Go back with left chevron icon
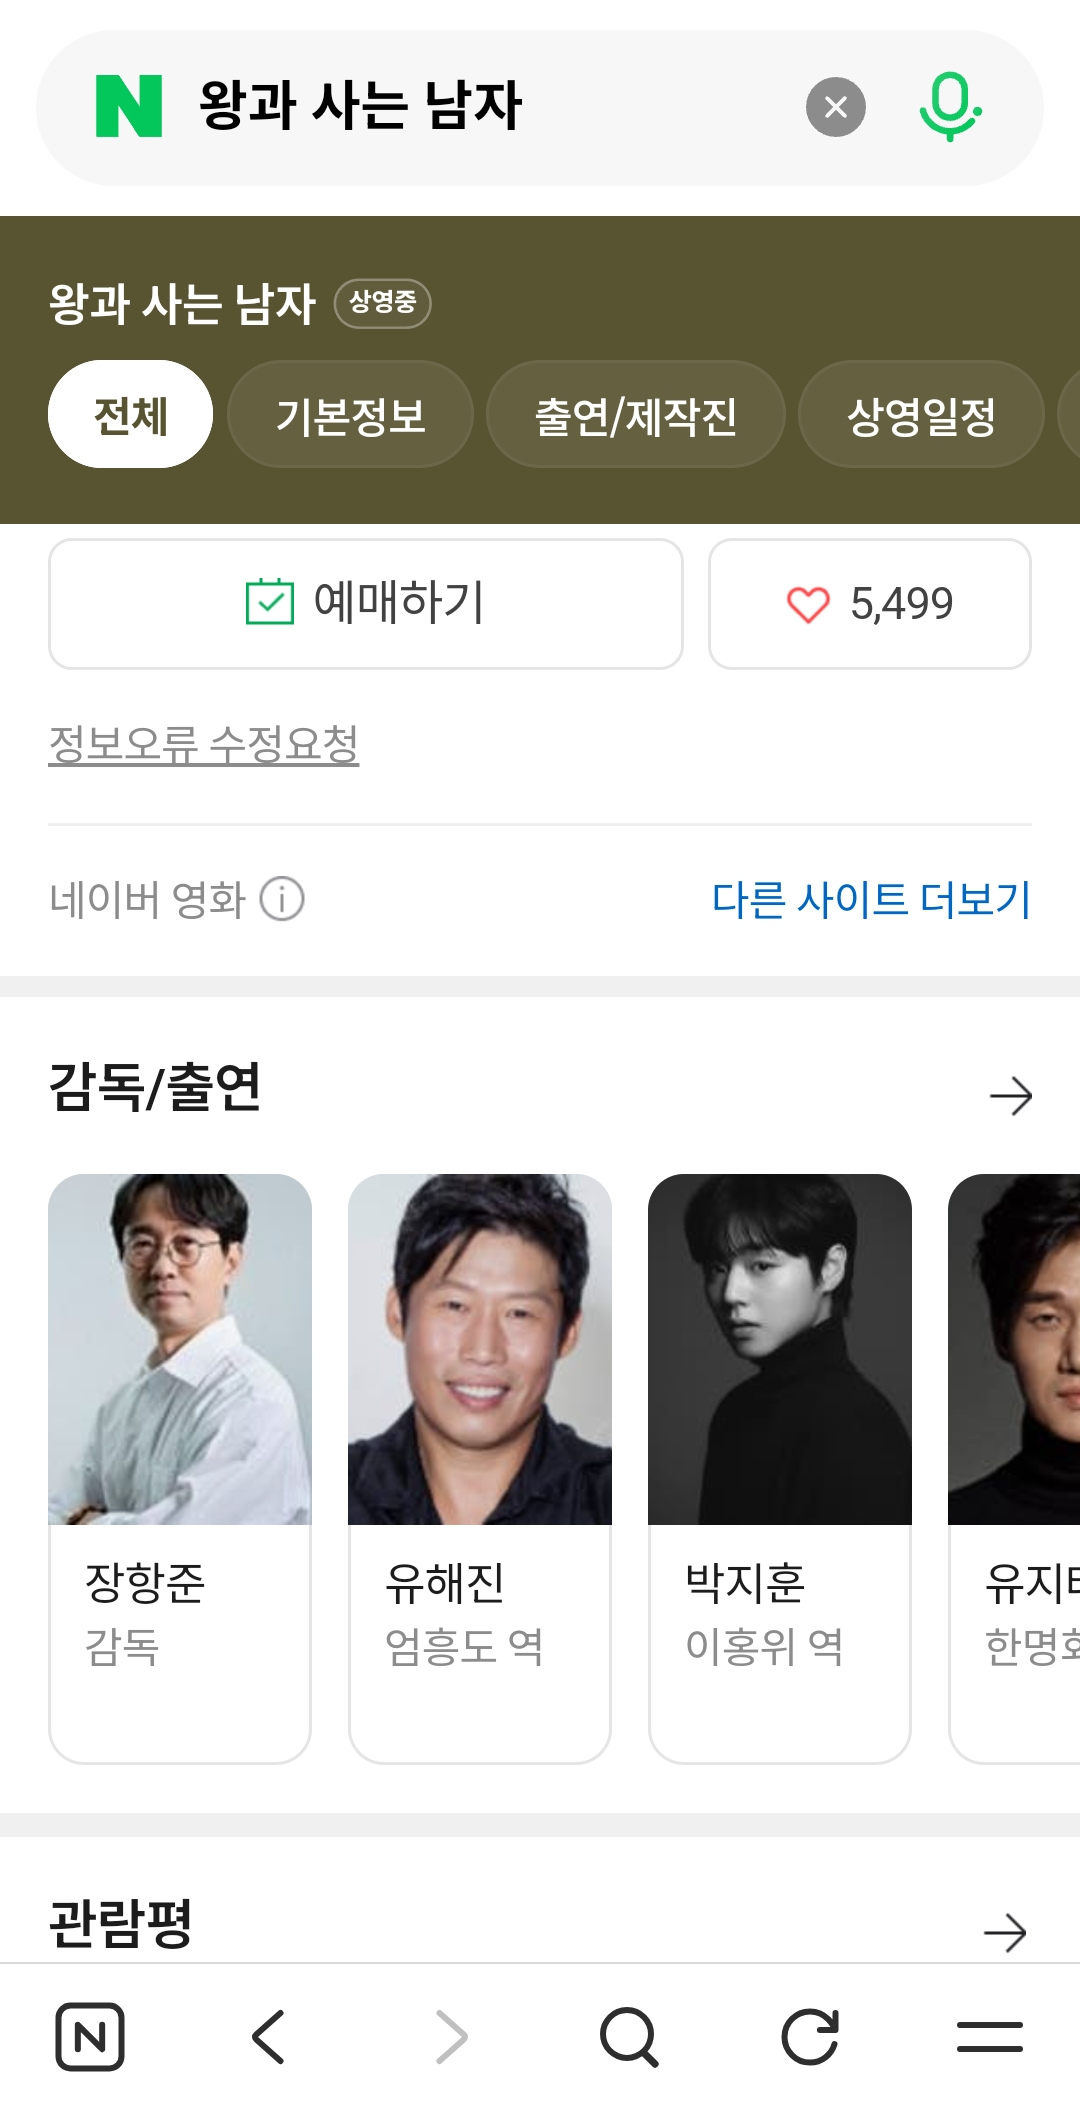Viewport: 1080px width, 2112px height. point(269,2037)
